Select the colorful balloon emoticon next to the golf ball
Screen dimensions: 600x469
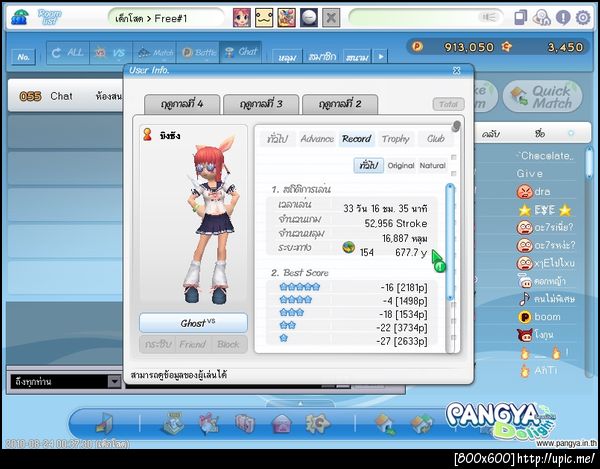click(x=286, y=18)
